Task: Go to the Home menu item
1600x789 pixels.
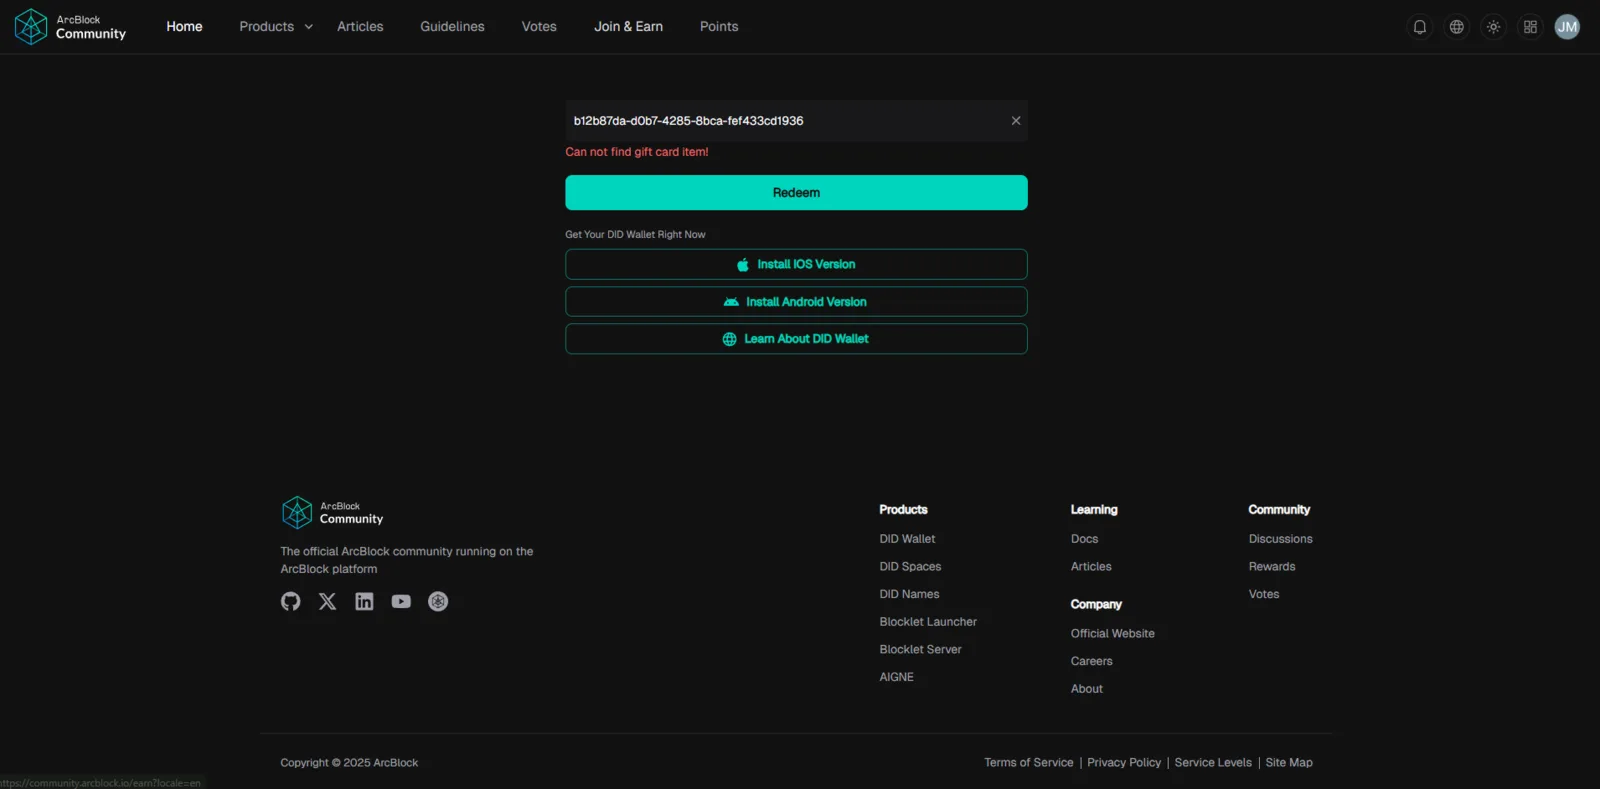Action: coord(184,27)
